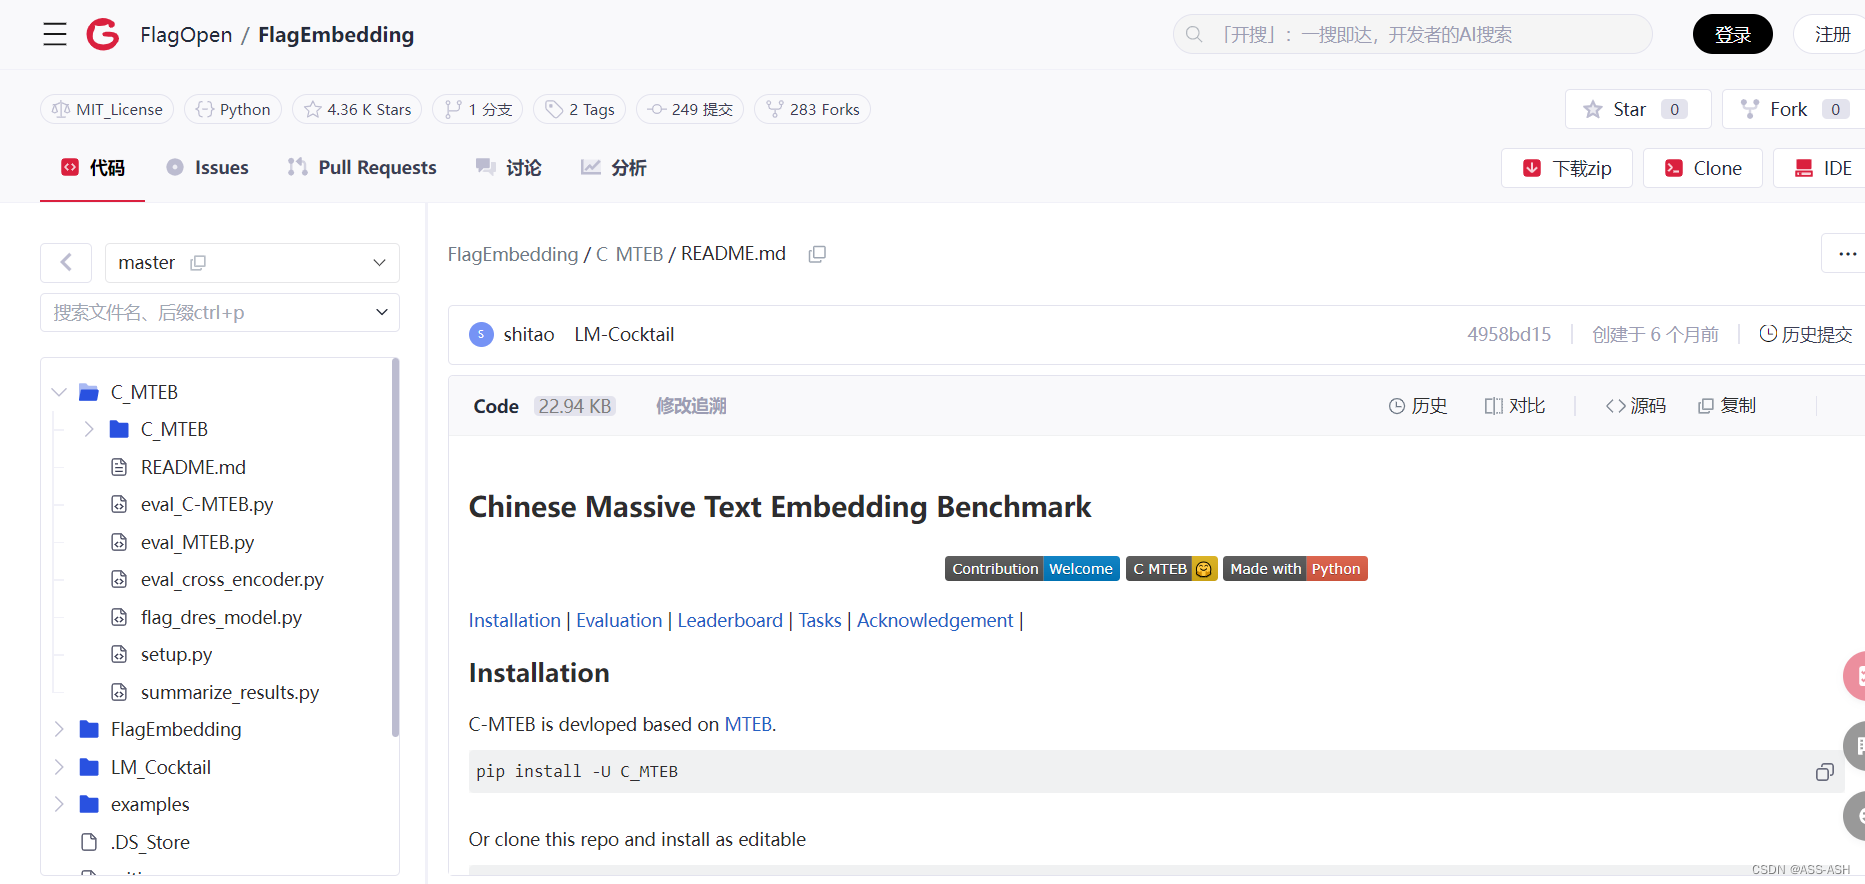Expand the examples folder

(x=59, y=805)
